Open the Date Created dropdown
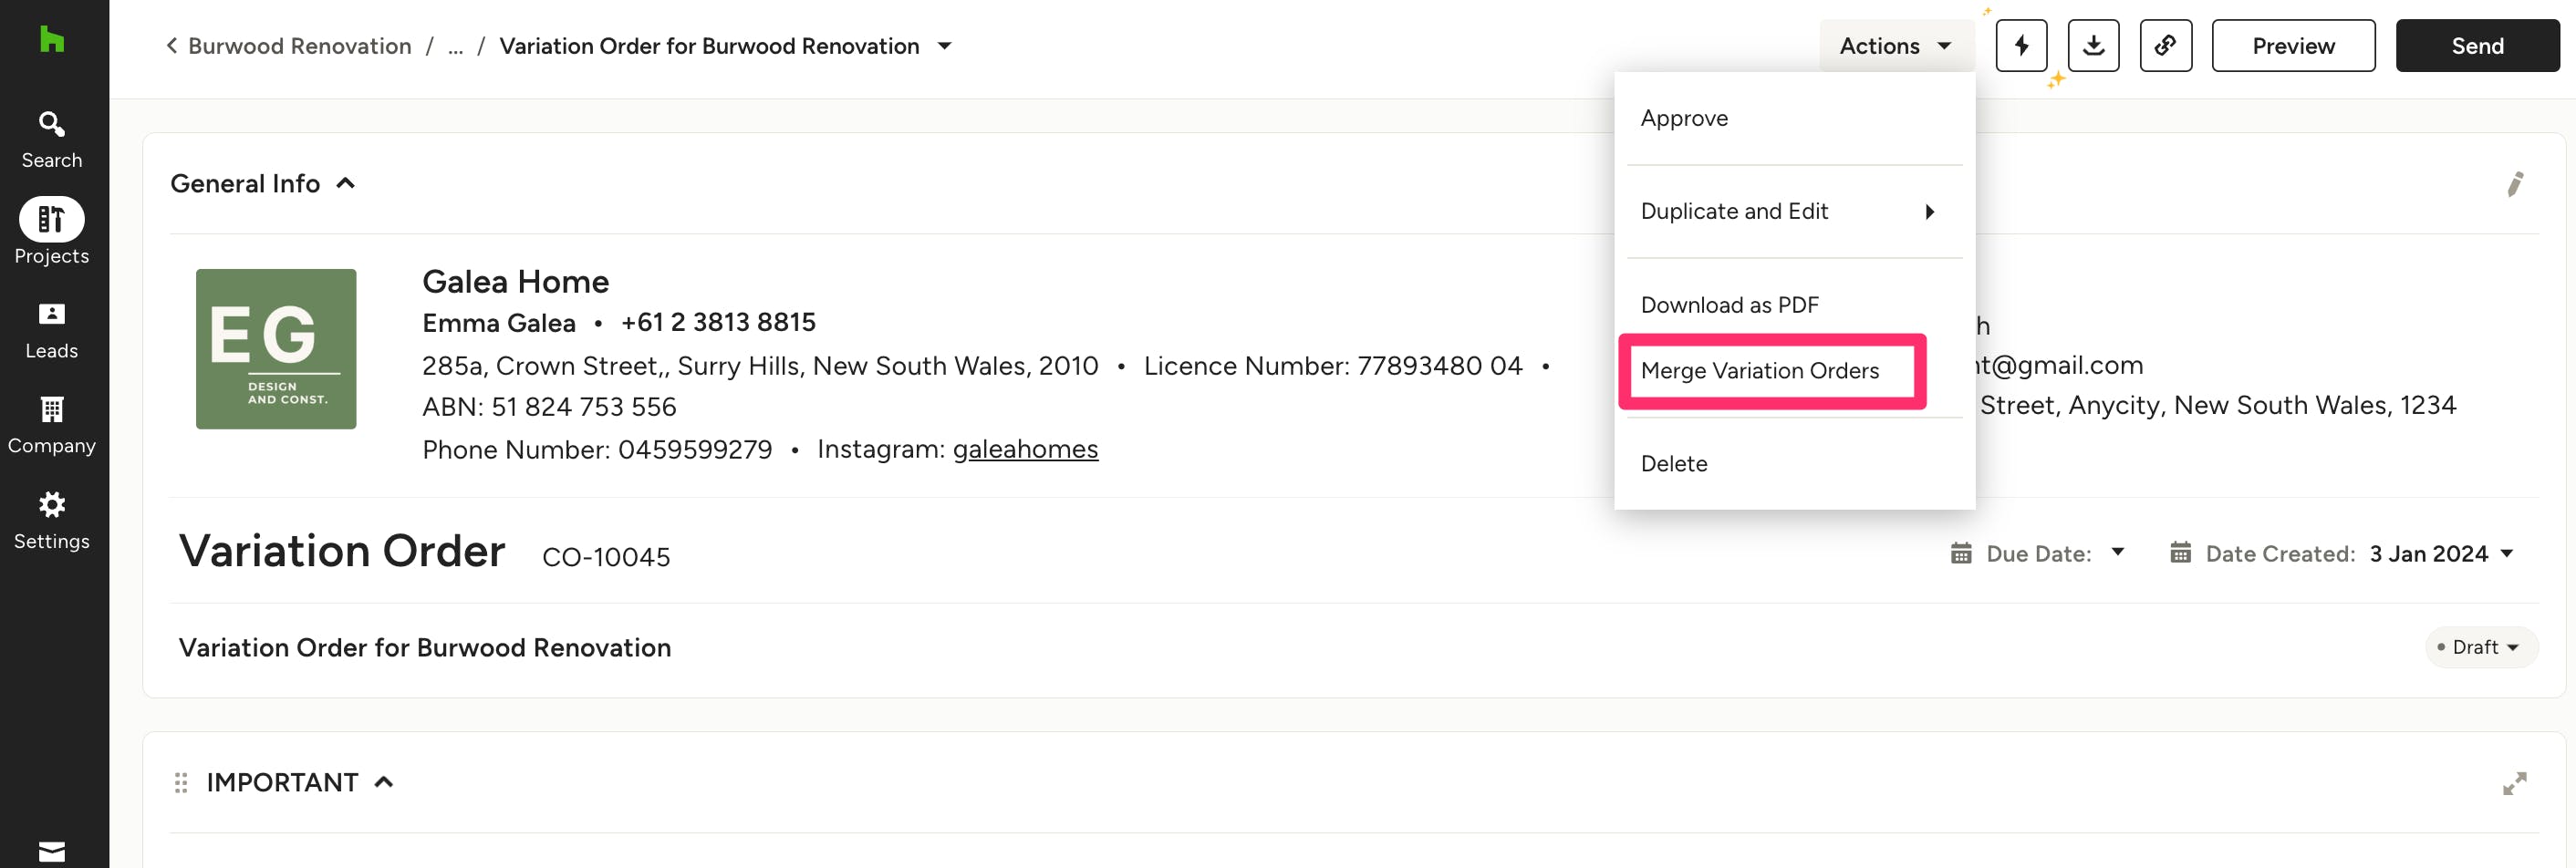 click(2506, 554)
